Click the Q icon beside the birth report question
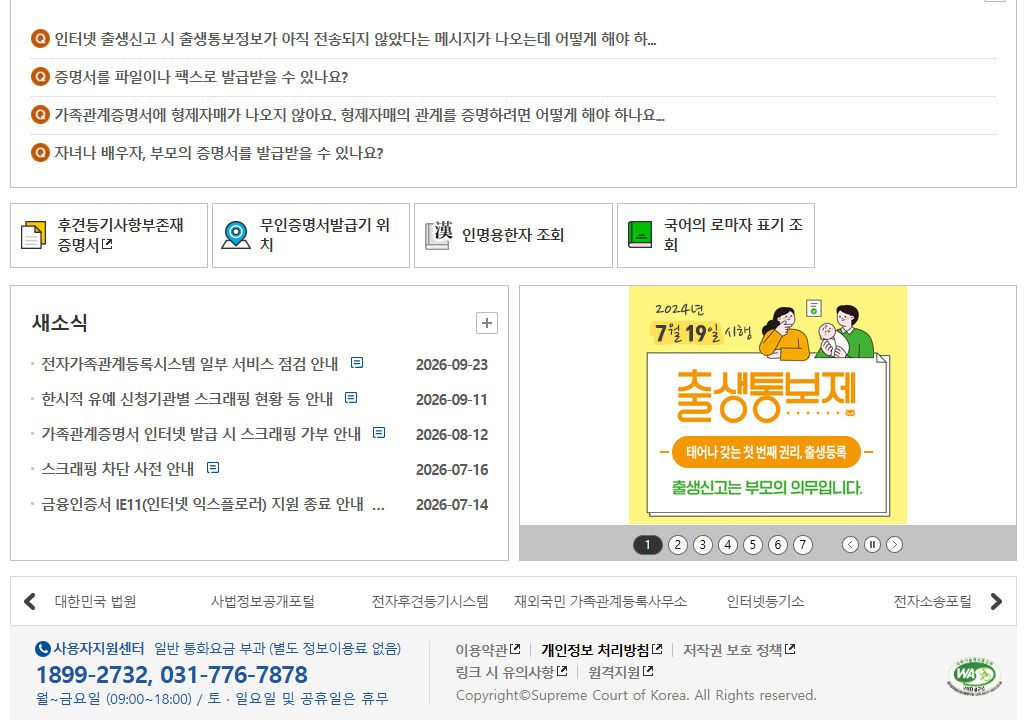This screenshot has width=1027, height=720. tap(41, 39)
